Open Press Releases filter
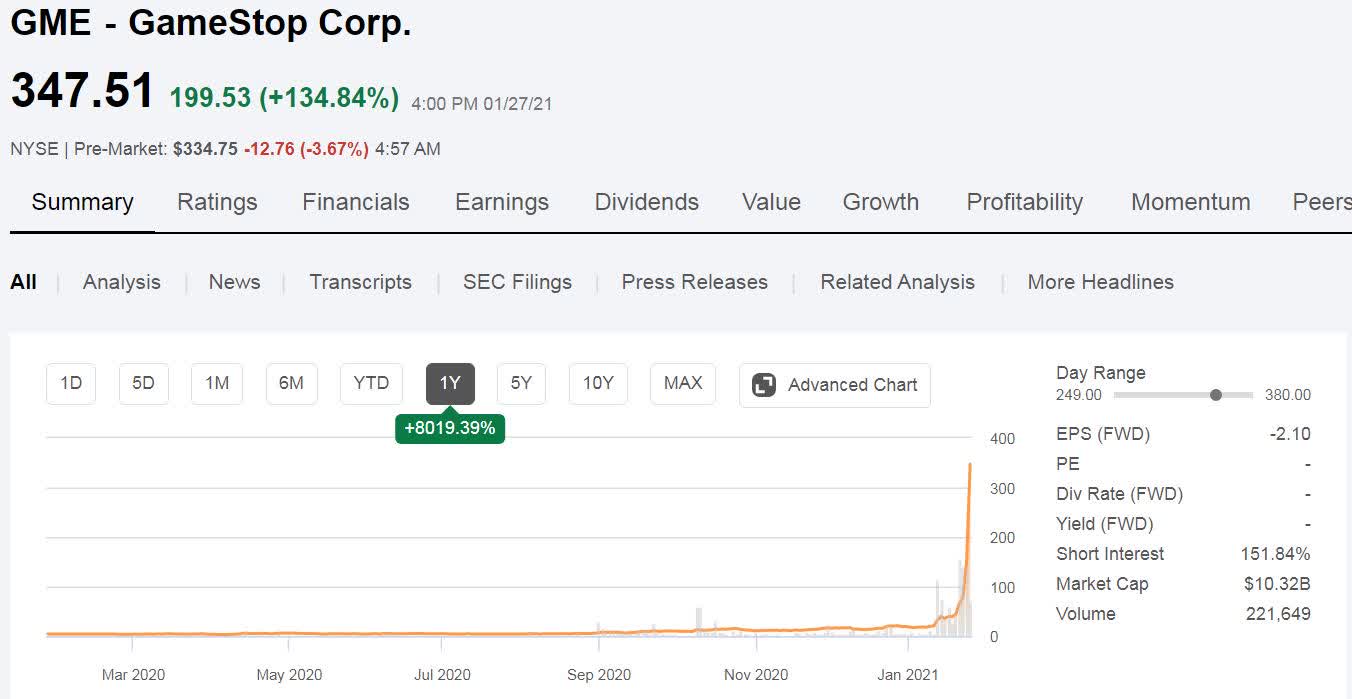 coord(695,282)
